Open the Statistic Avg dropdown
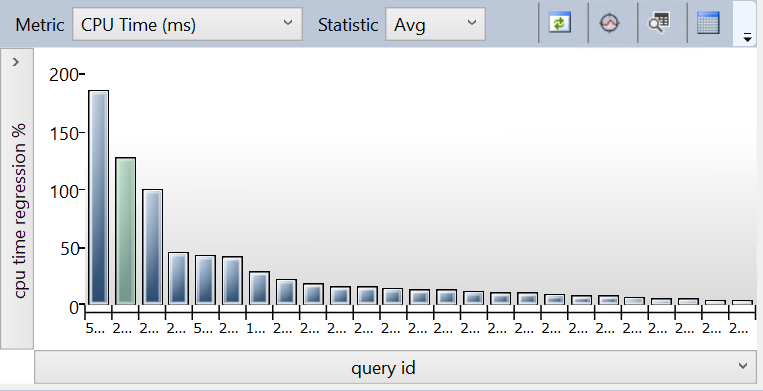This screenshot has height=391, width=763. (x=435, y=24)
